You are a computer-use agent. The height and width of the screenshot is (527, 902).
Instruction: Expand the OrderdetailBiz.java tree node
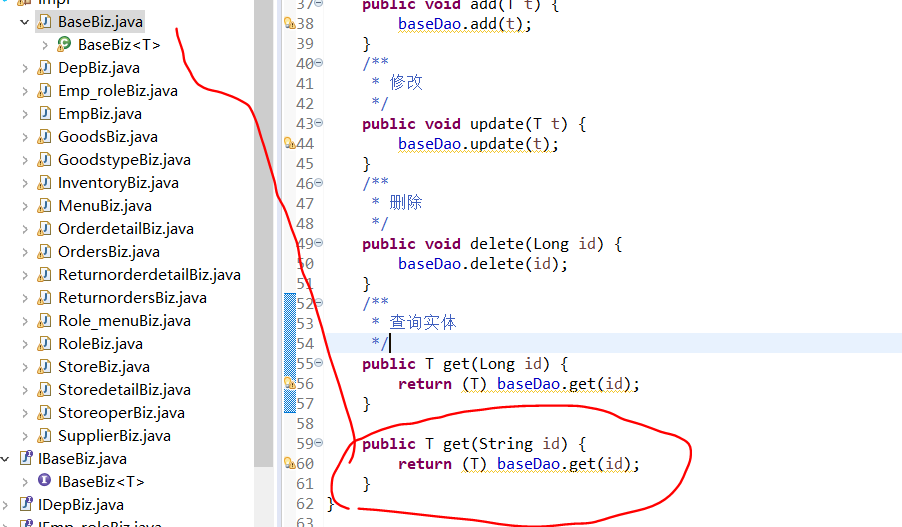click(25, 229)
